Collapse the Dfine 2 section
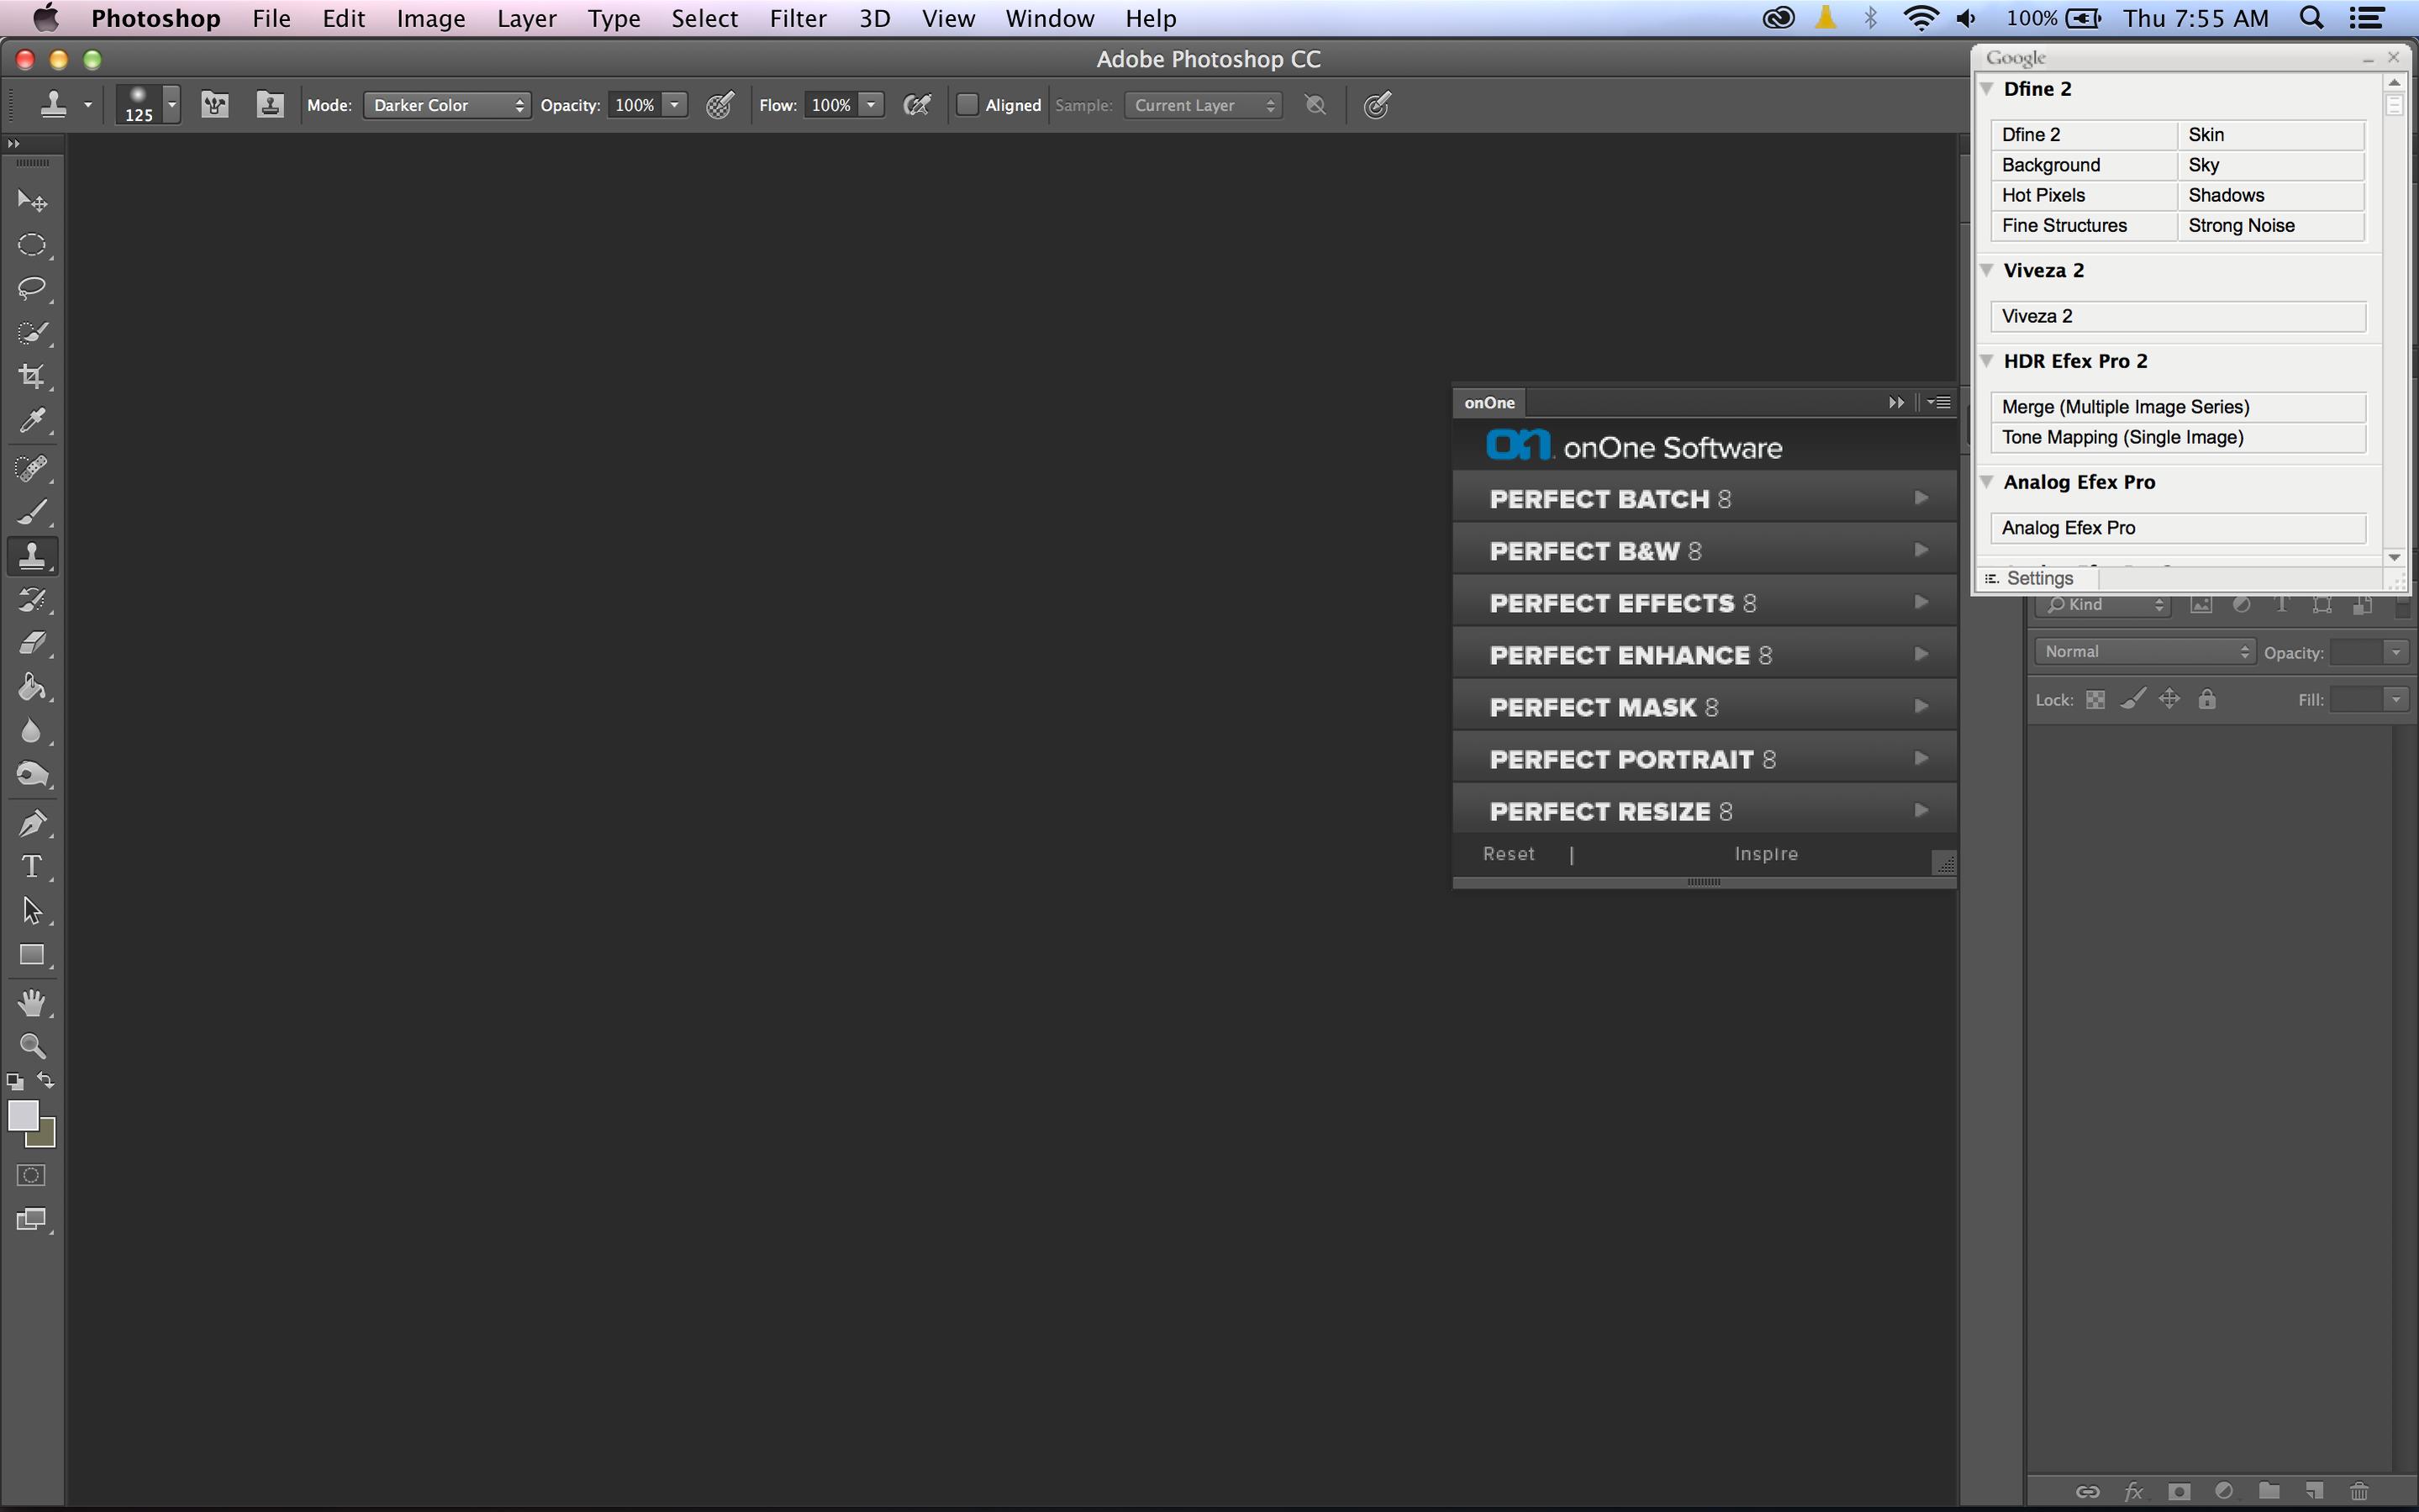 [1988, 89]
